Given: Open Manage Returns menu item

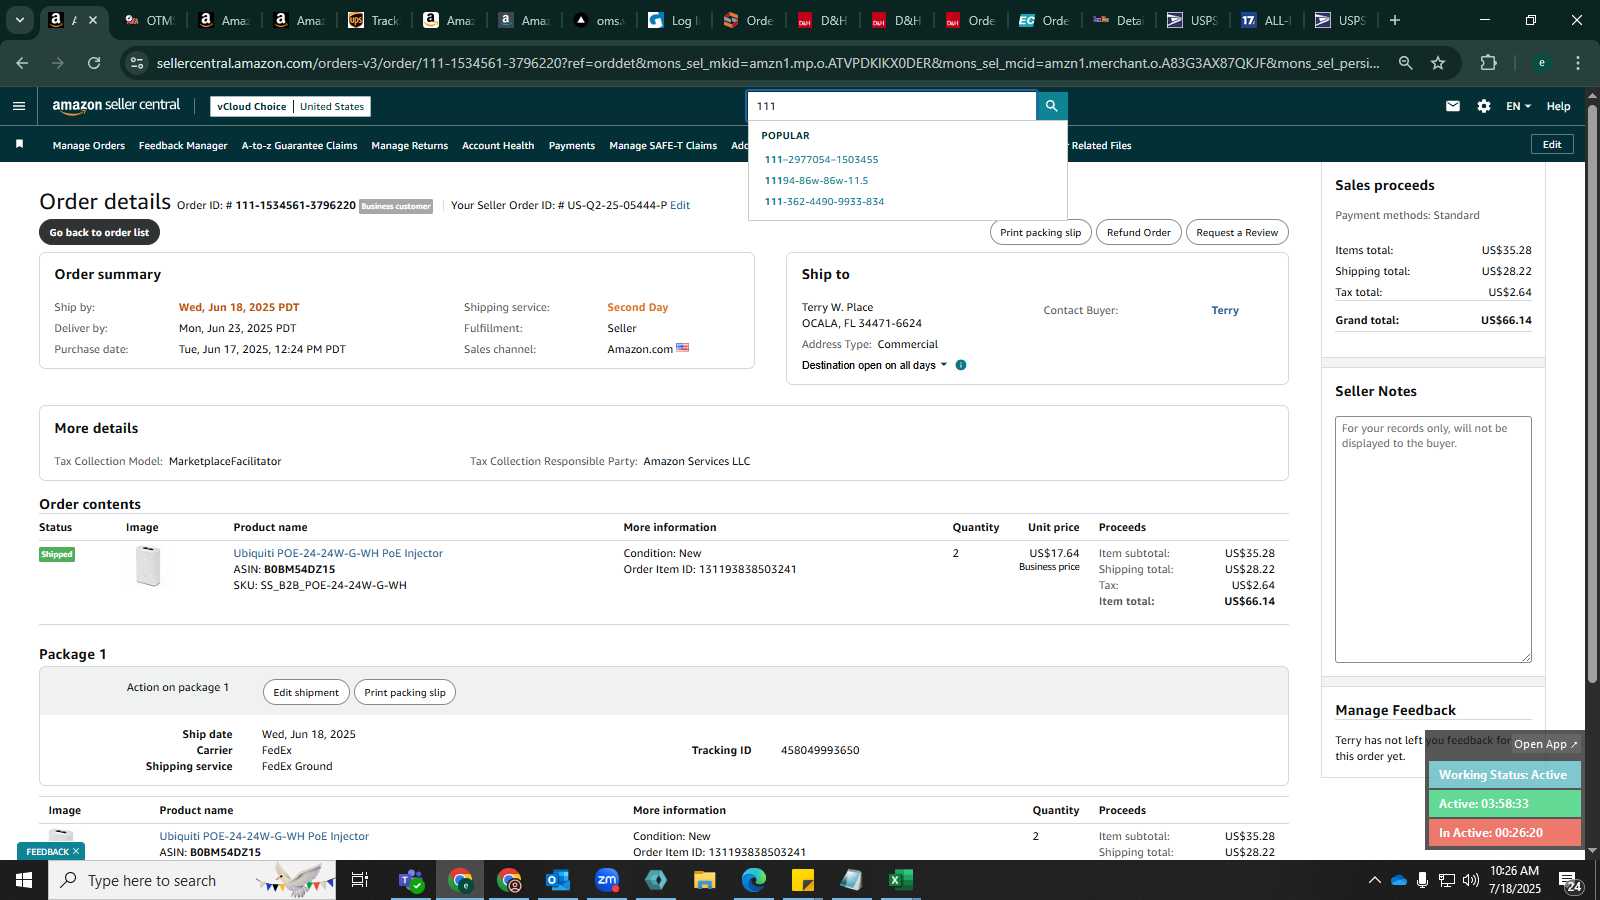Looking at the screenshot, I should coord(410,145).
